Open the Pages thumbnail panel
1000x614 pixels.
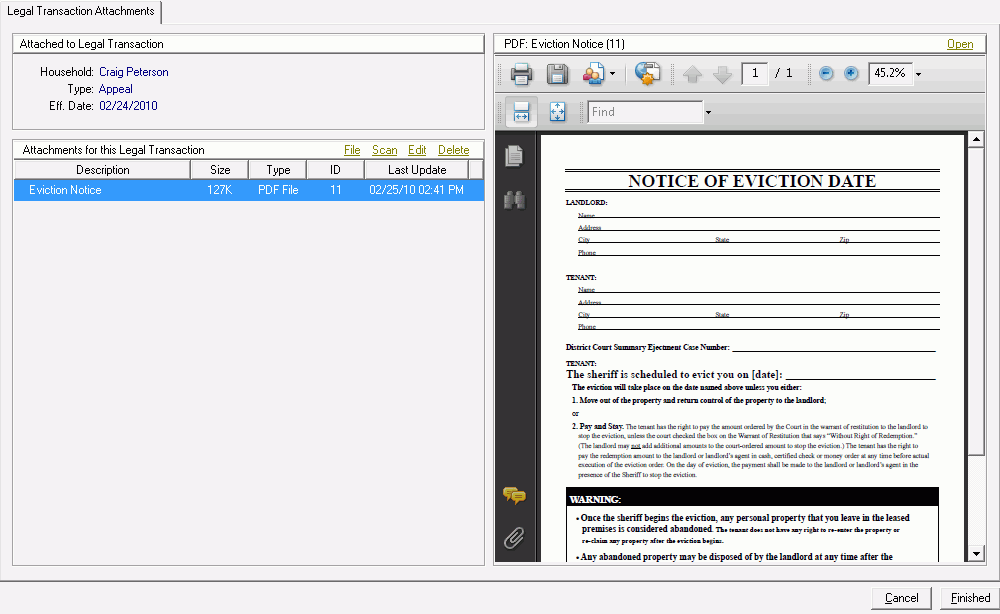pos(514,155)
